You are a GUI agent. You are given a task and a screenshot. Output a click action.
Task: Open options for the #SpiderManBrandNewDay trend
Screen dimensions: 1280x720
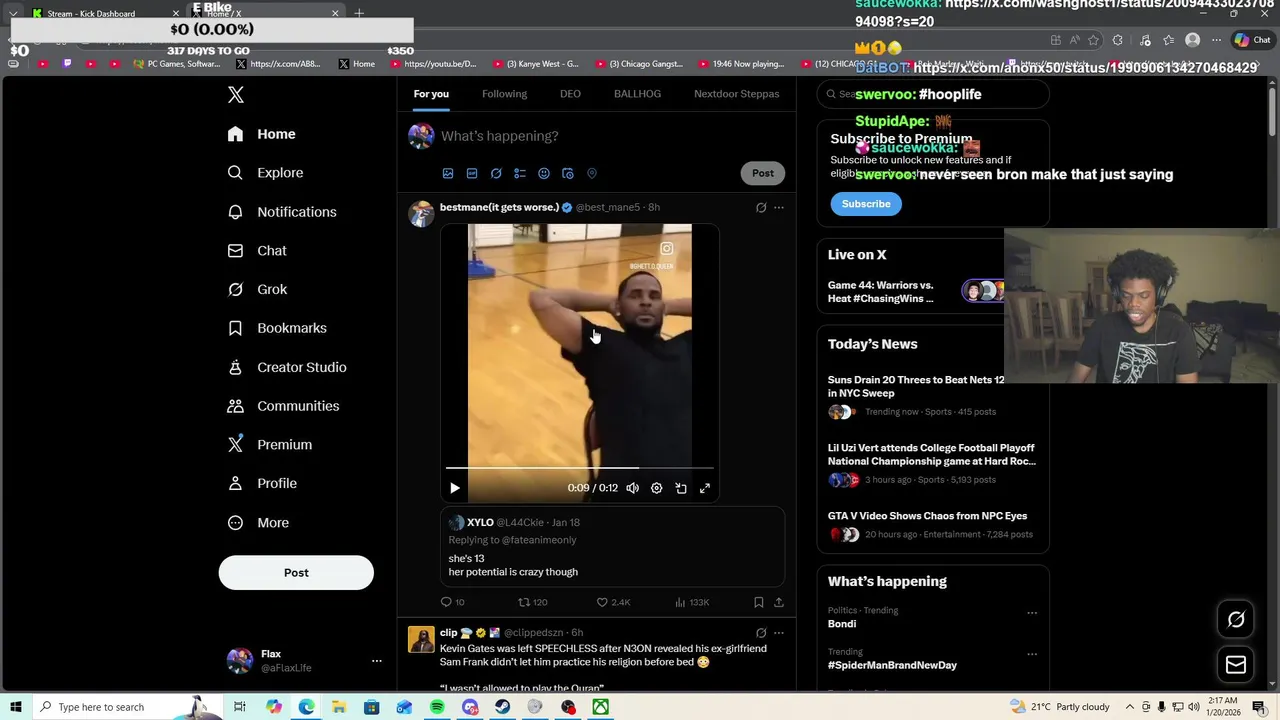click(x=1032, y=654)
